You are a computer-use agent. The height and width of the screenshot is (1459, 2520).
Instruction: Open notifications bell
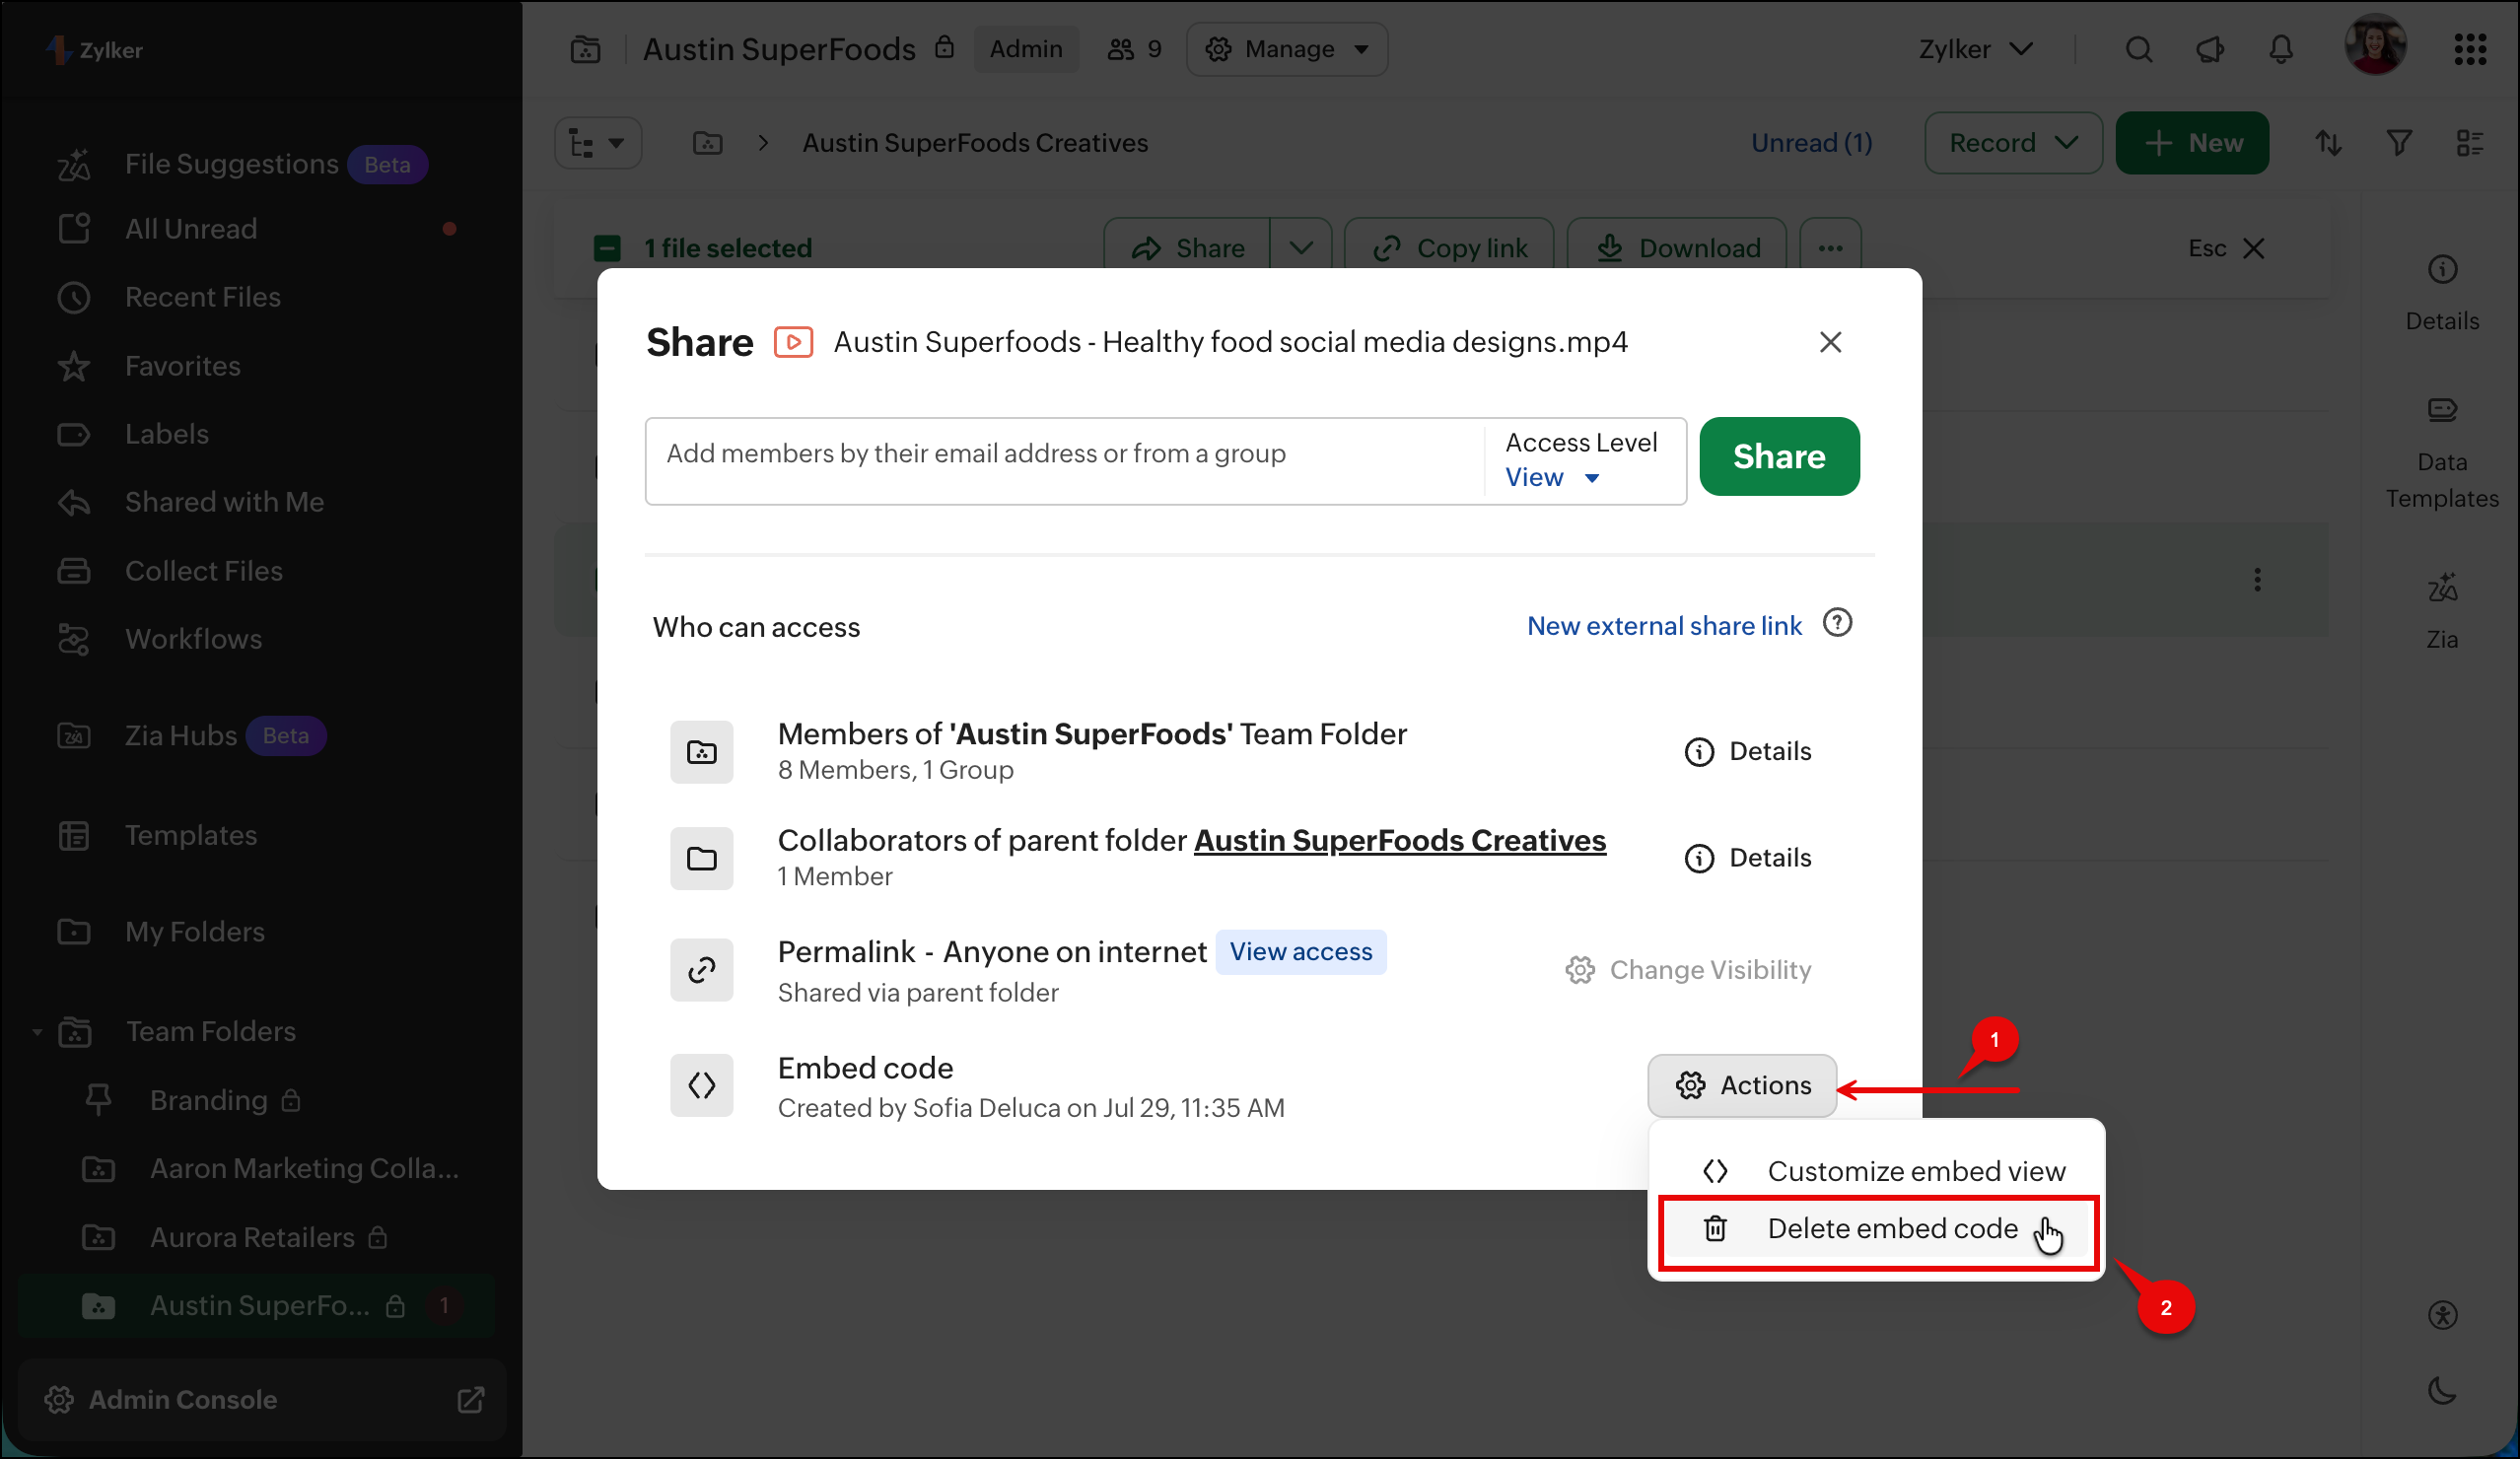click(x=2281, y=49)
